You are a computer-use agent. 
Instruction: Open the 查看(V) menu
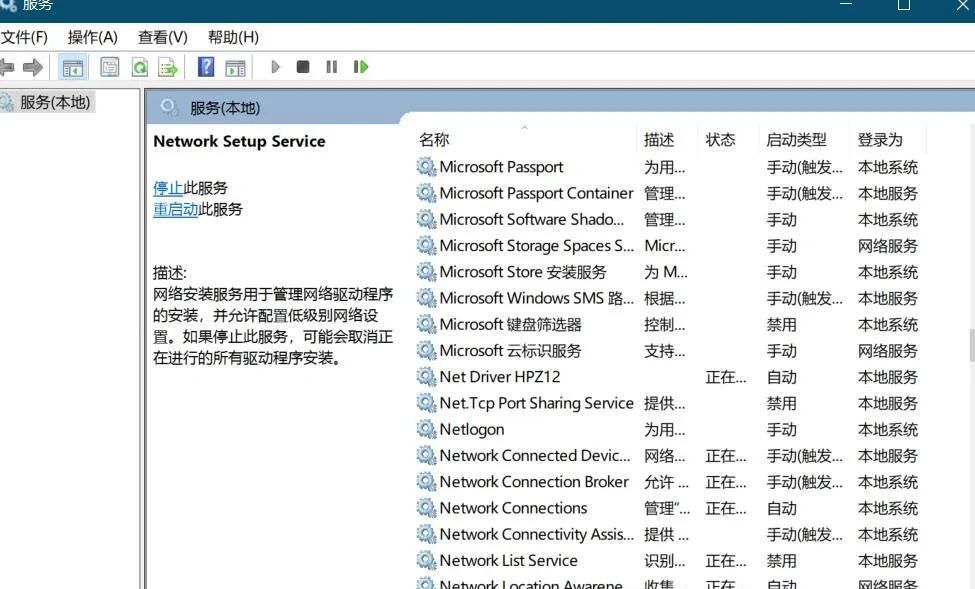pos(162,37)
